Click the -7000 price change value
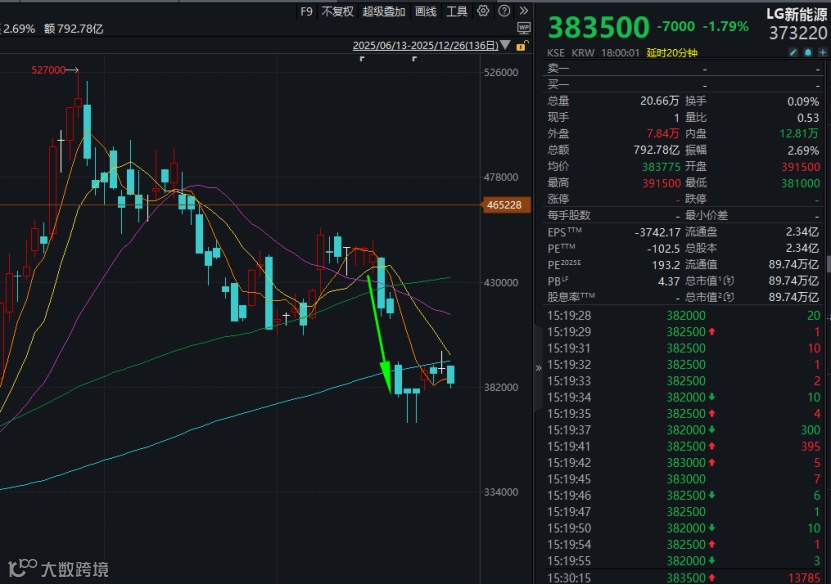The width and height of the screenshot is (831, 585). click(x=676, y=26)
